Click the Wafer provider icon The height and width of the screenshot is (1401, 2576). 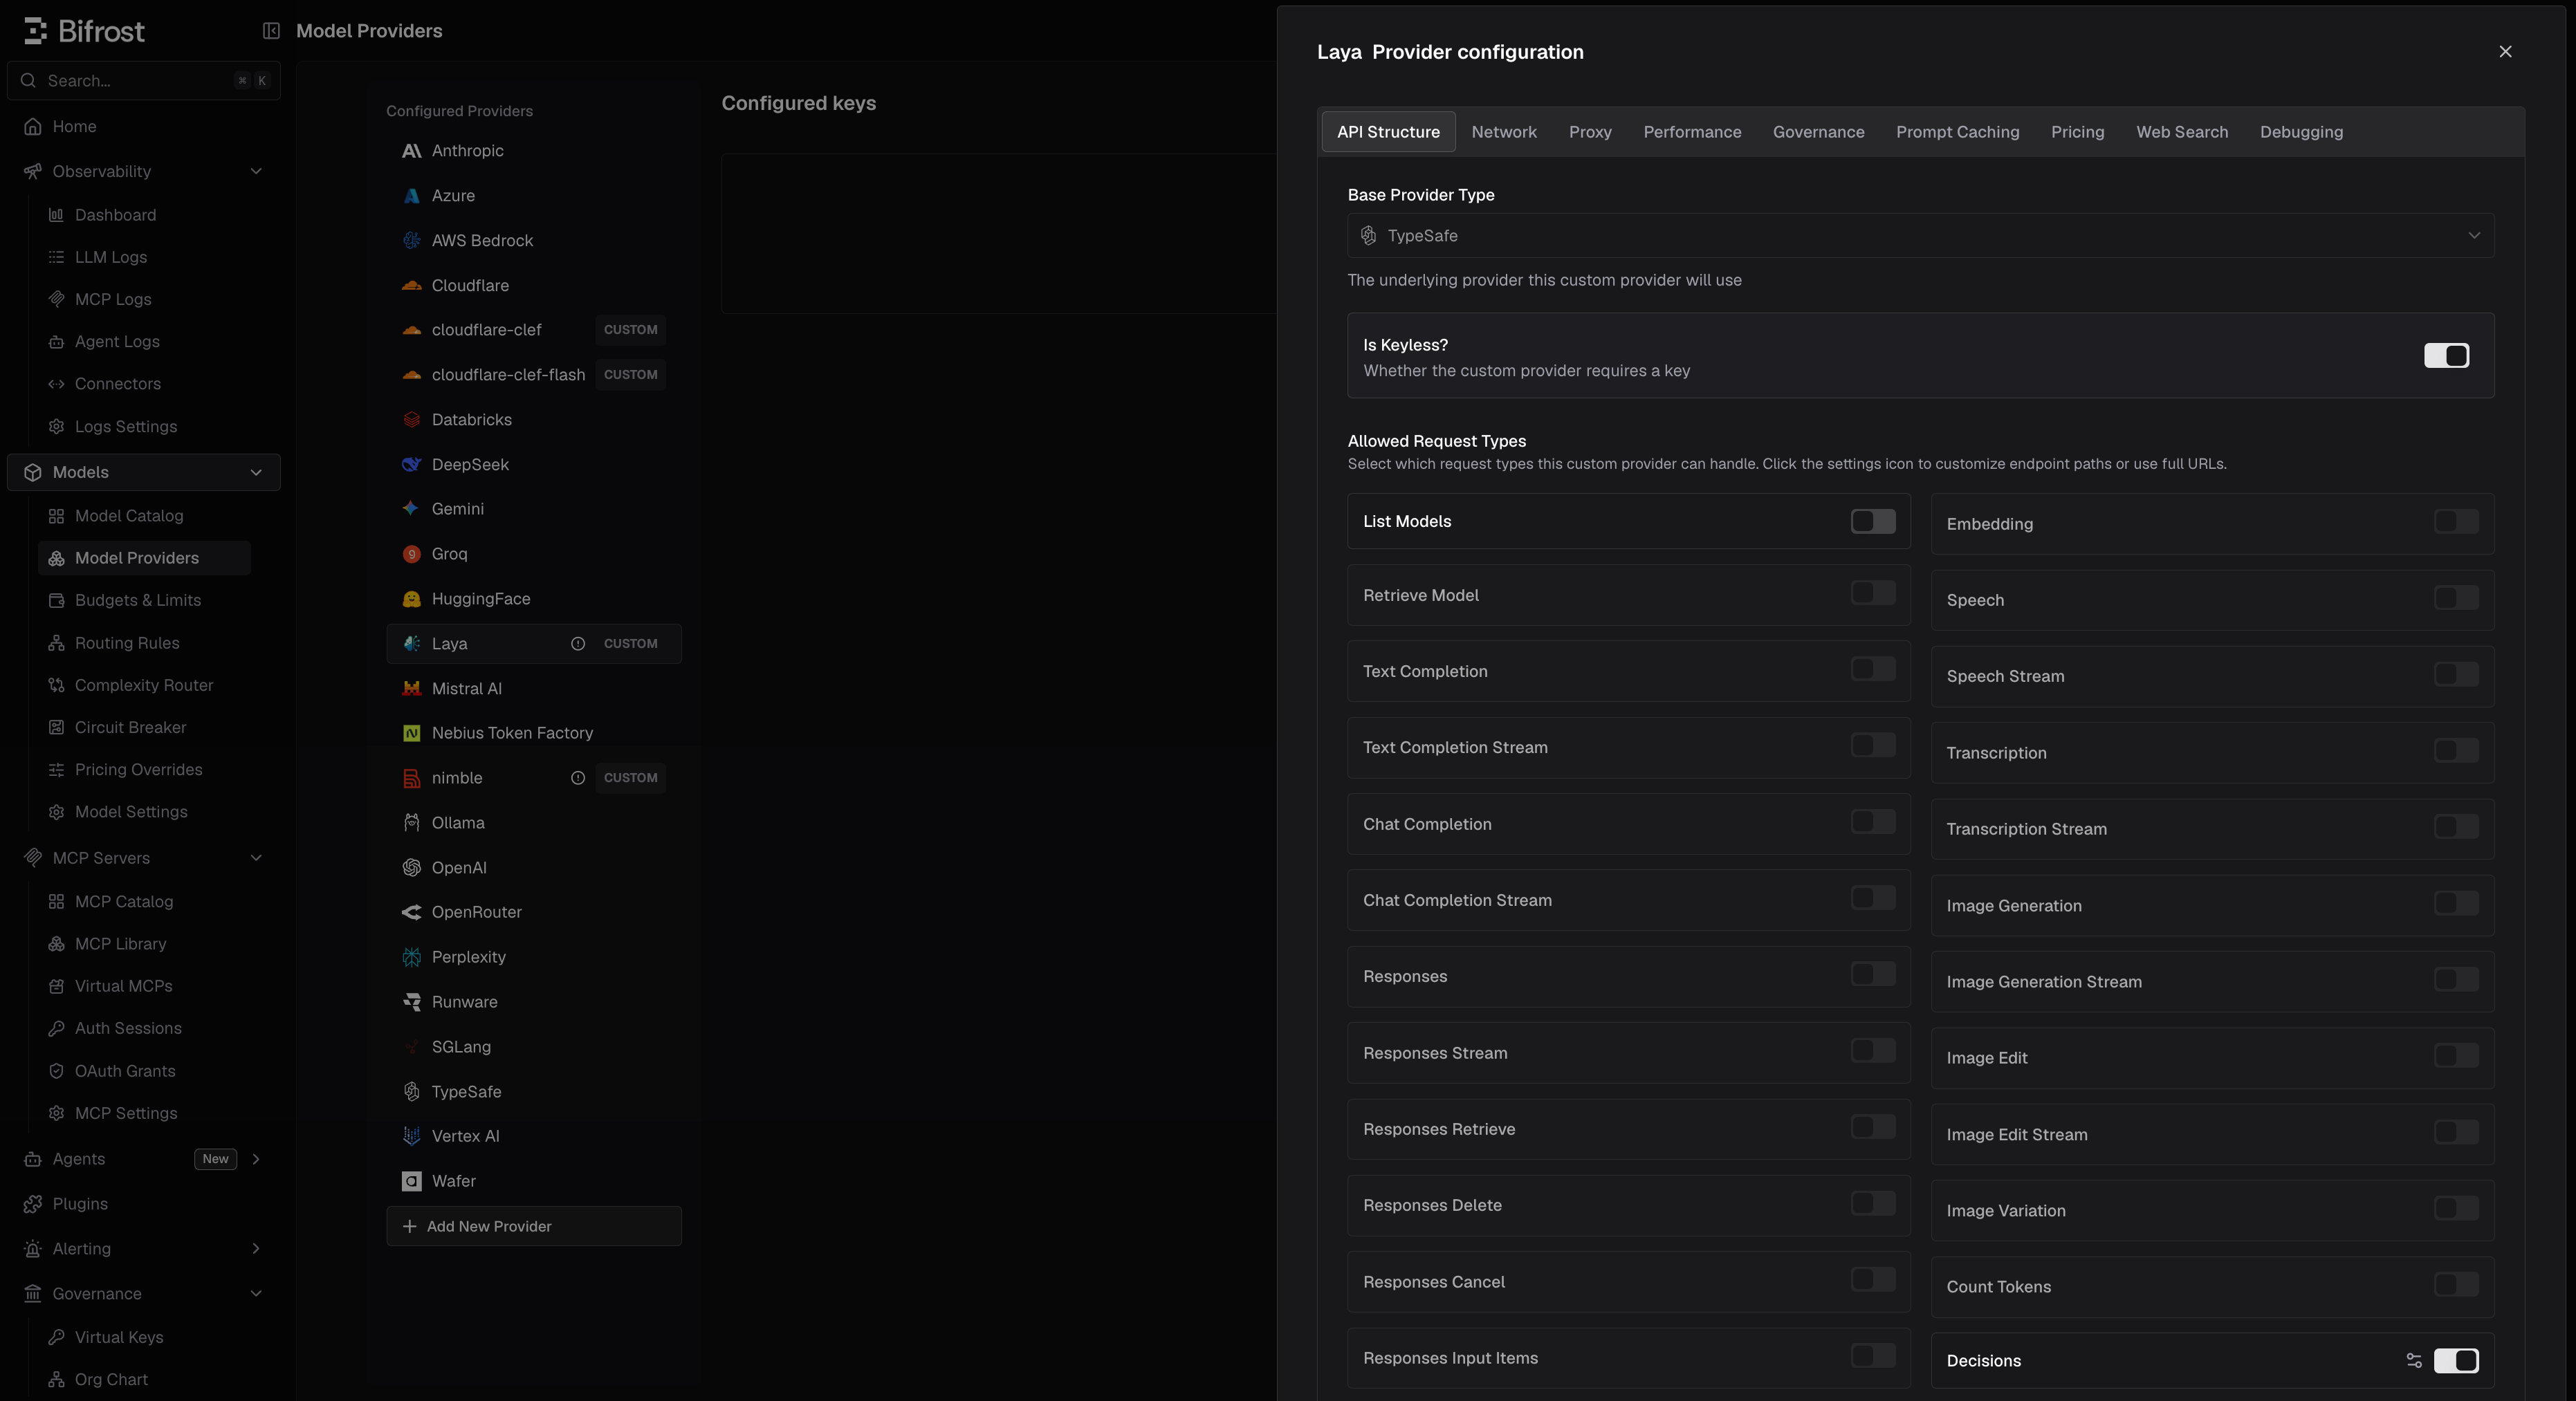(x=411, y=1181)
